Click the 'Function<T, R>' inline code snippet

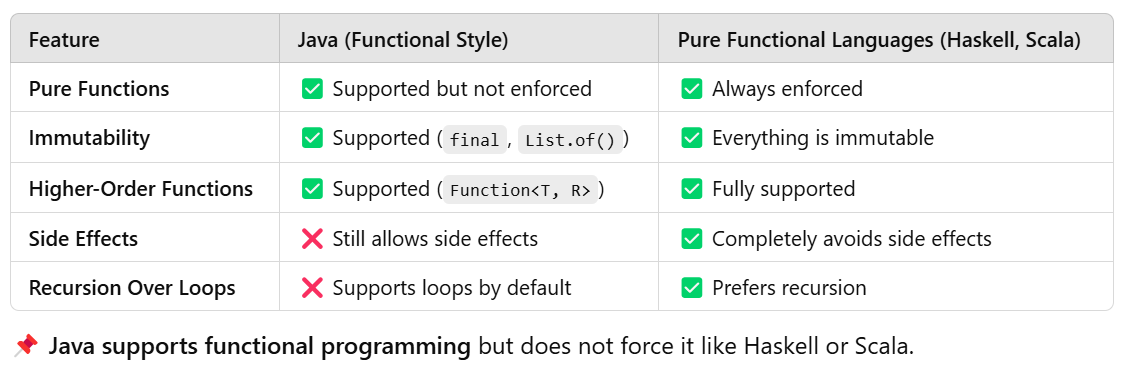520,190
